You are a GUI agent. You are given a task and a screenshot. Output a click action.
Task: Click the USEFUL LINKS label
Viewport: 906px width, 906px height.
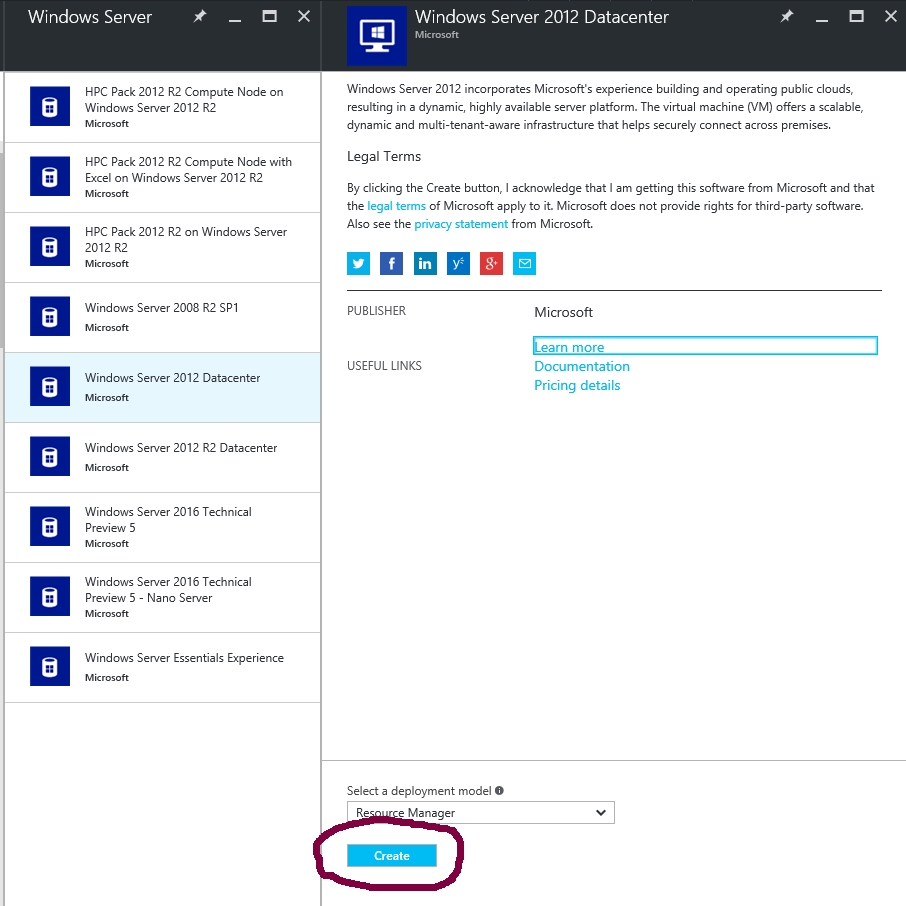pos(384,366)
